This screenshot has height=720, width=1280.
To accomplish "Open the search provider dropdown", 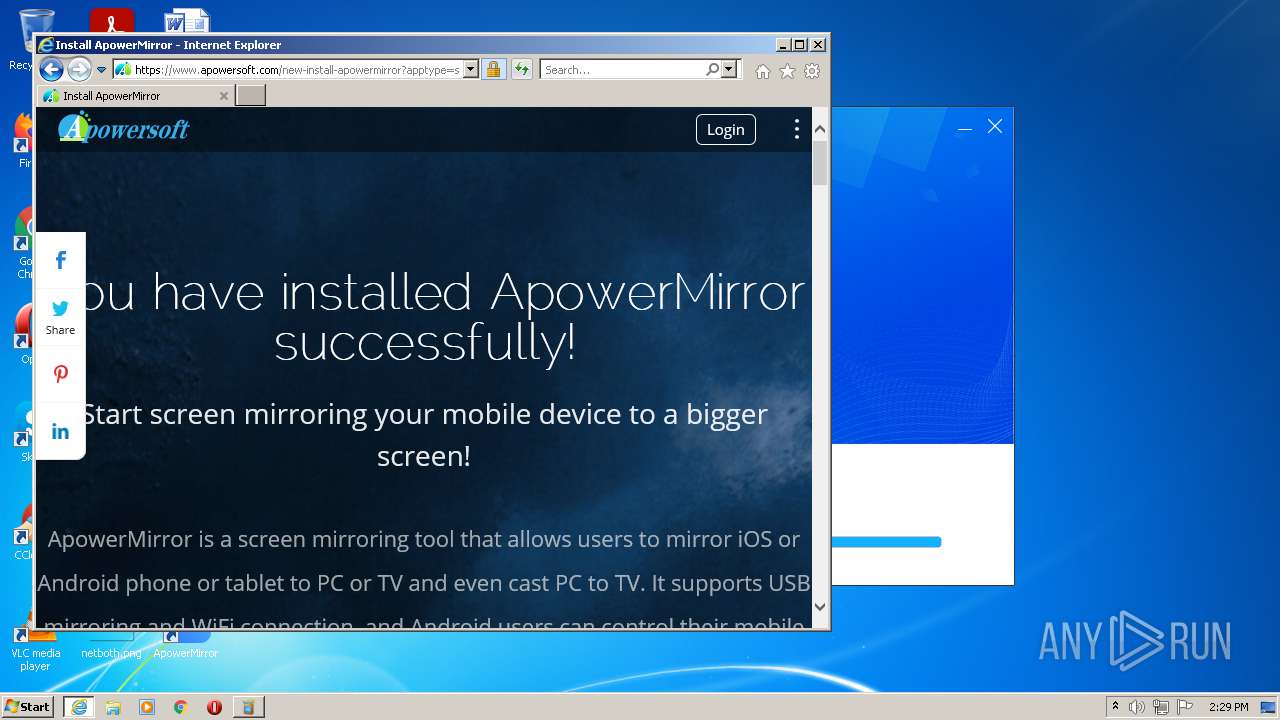I will [x=729, y=70].
